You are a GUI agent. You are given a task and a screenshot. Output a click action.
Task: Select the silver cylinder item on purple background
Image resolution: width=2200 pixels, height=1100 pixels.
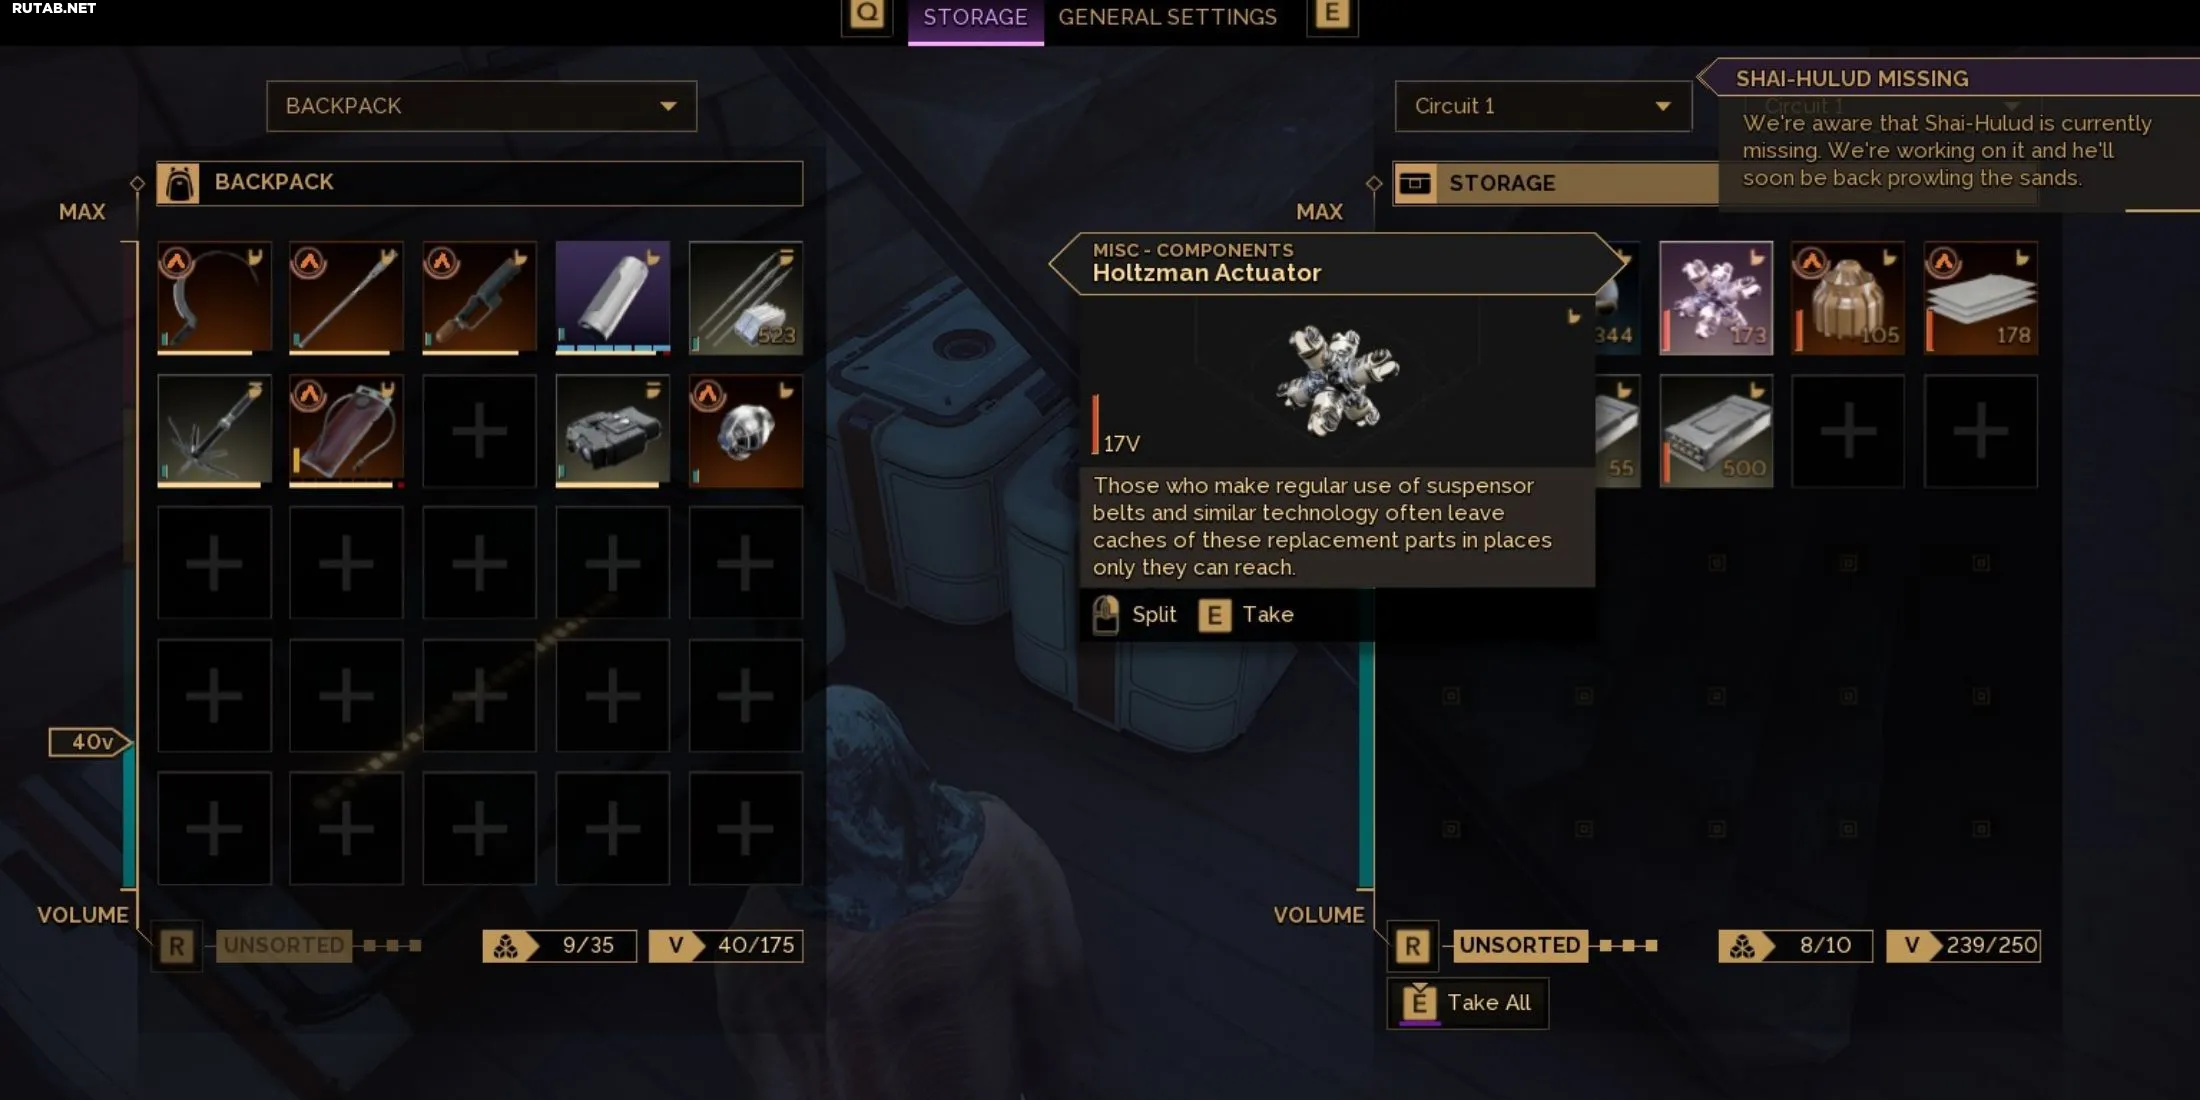(612, 298)
